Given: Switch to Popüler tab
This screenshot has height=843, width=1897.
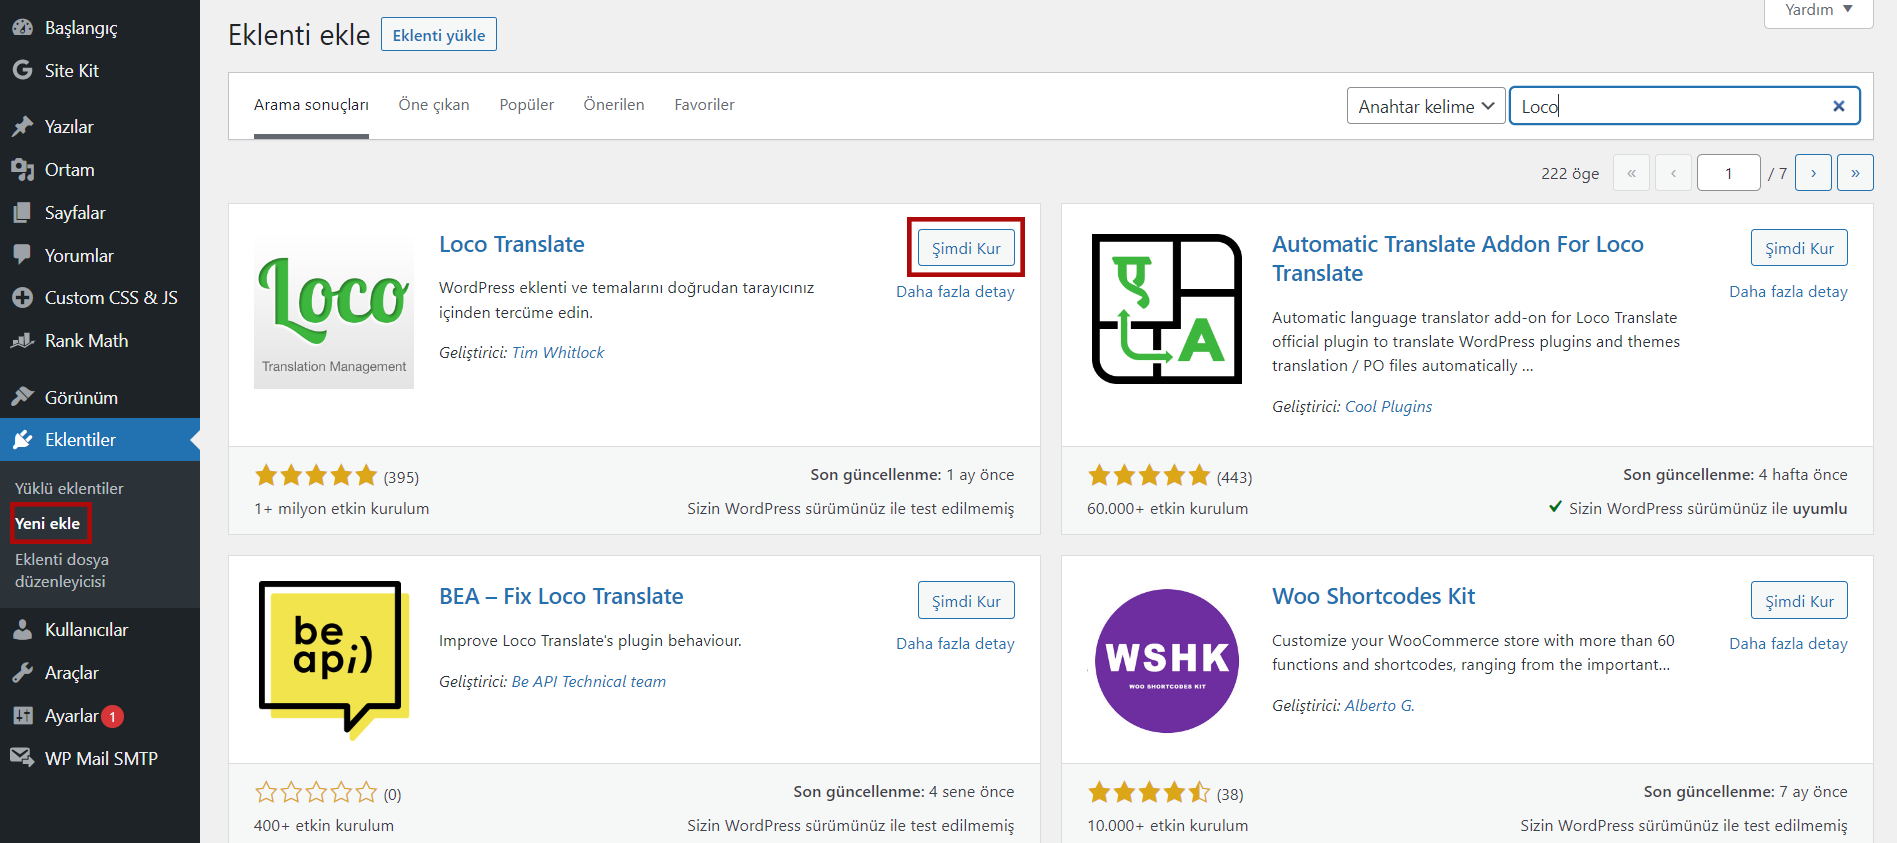Looking at the screenshot, I should (x=527, y=105).
